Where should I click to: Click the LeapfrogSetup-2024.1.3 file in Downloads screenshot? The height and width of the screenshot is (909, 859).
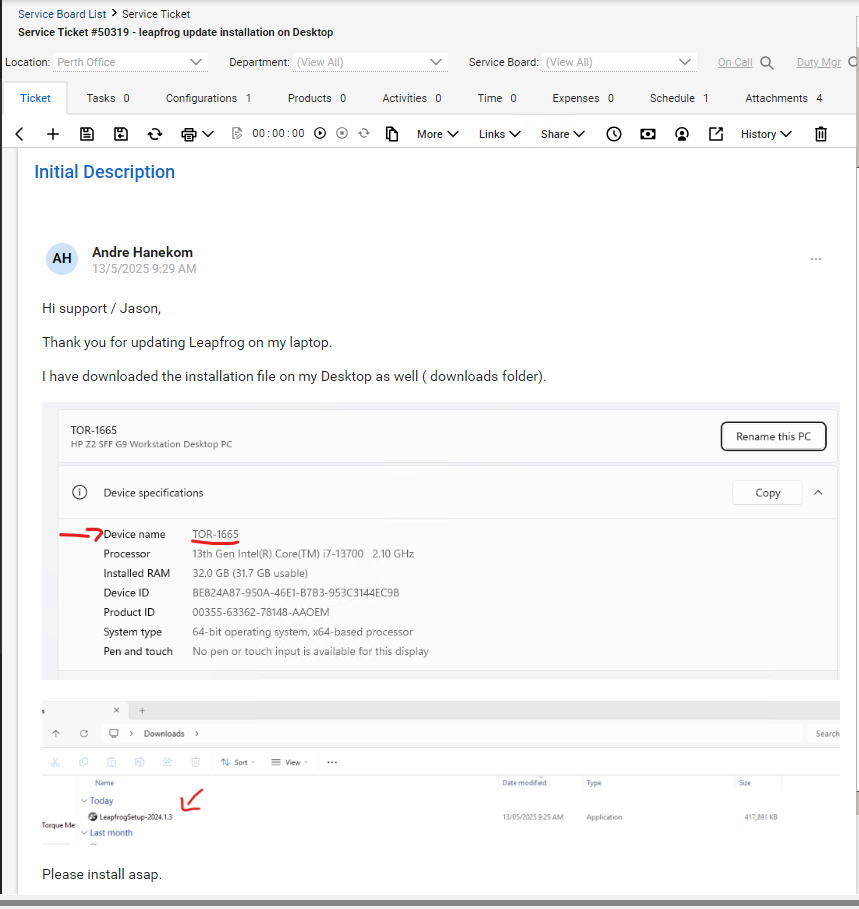tap(131, 817)
